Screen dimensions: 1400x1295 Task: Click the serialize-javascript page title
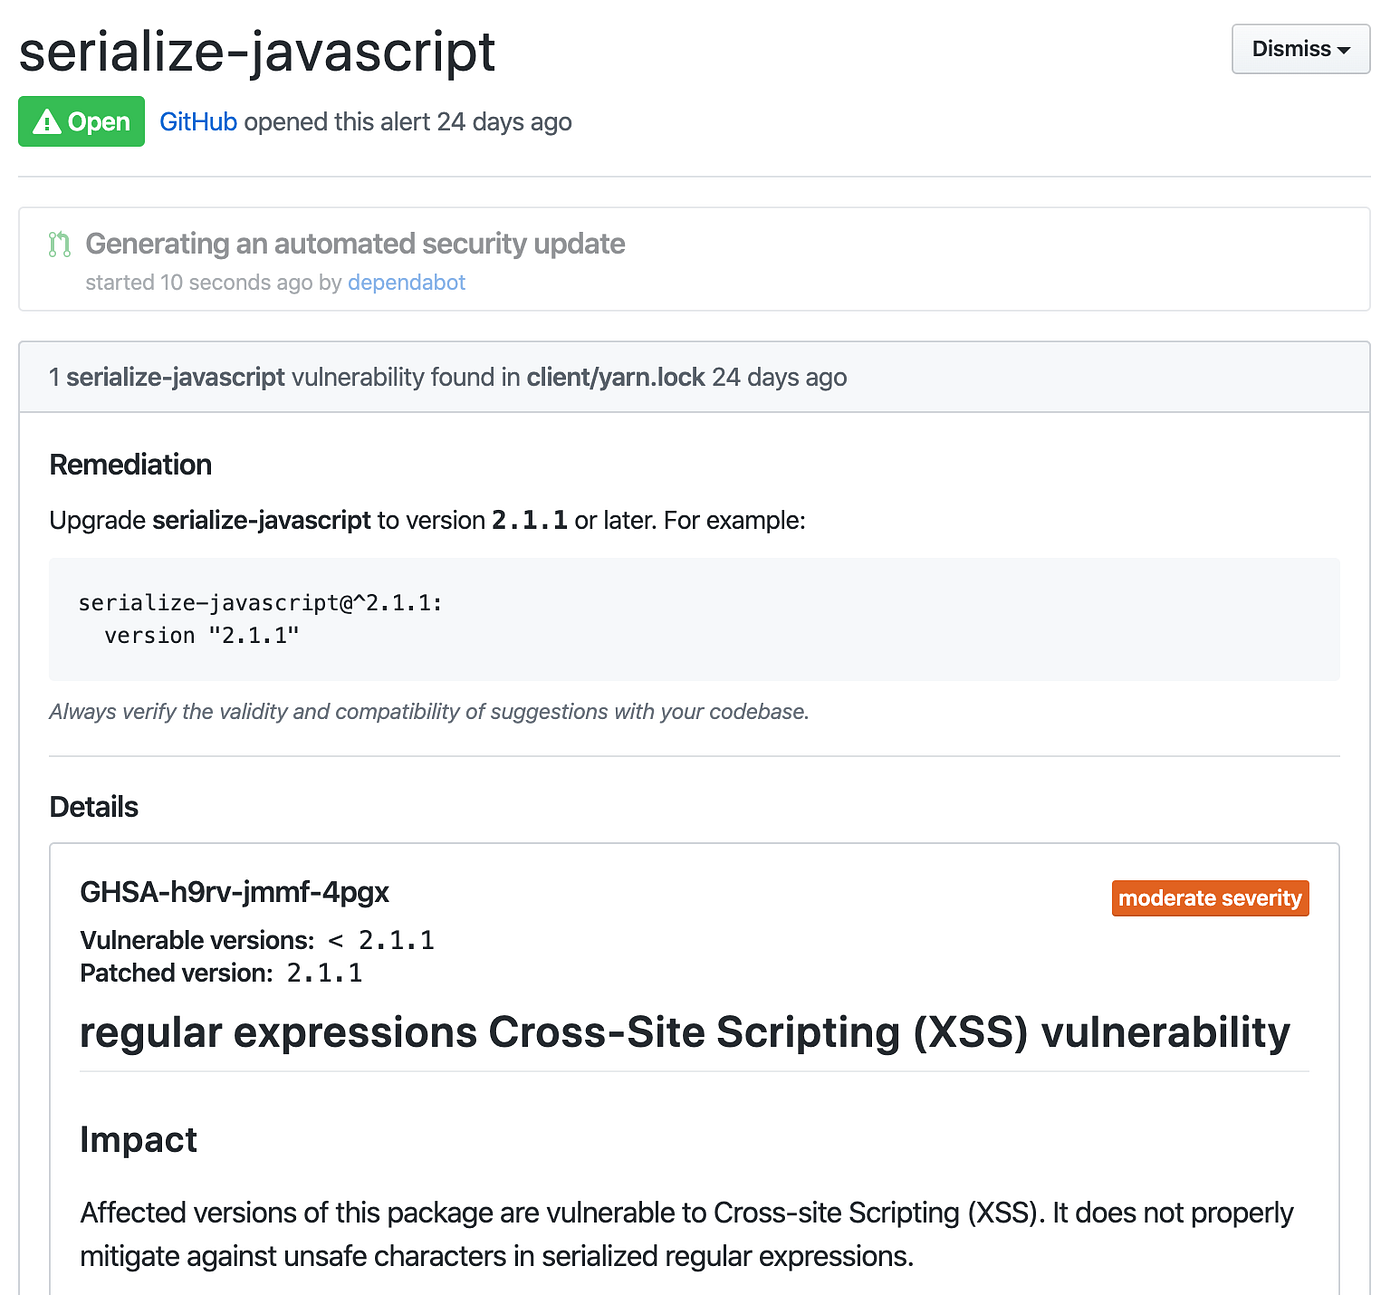pos(258,52)
